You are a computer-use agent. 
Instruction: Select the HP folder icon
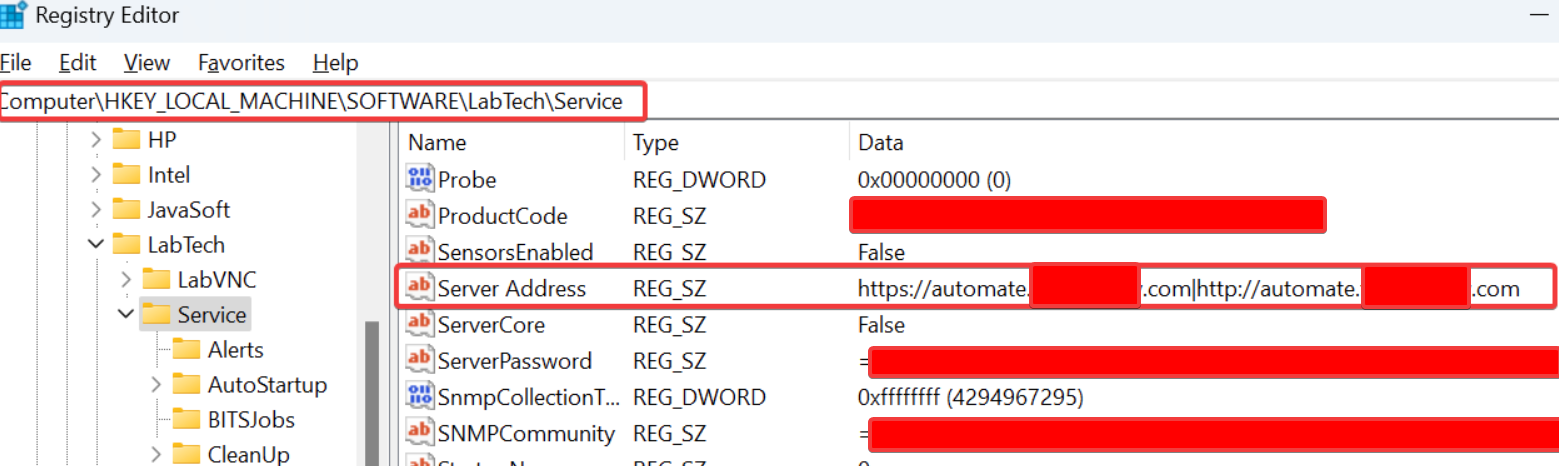coord(126,139)
